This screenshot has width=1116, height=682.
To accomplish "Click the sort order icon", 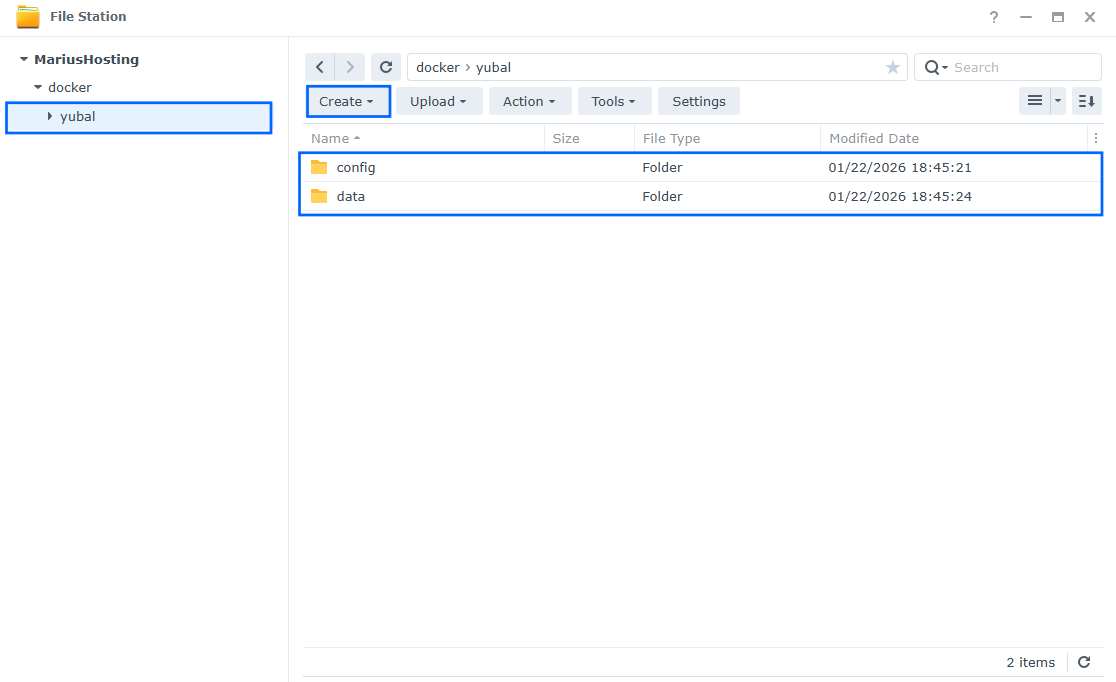I will coord(1086,100).
